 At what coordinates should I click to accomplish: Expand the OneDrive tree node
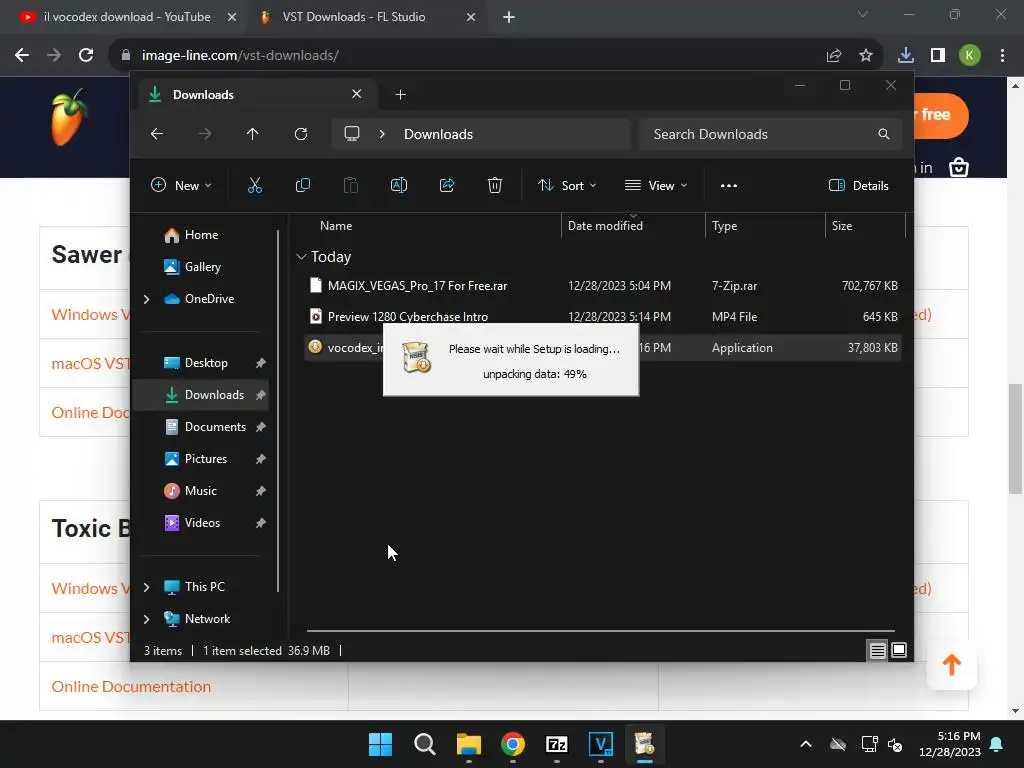click(146, 299)
